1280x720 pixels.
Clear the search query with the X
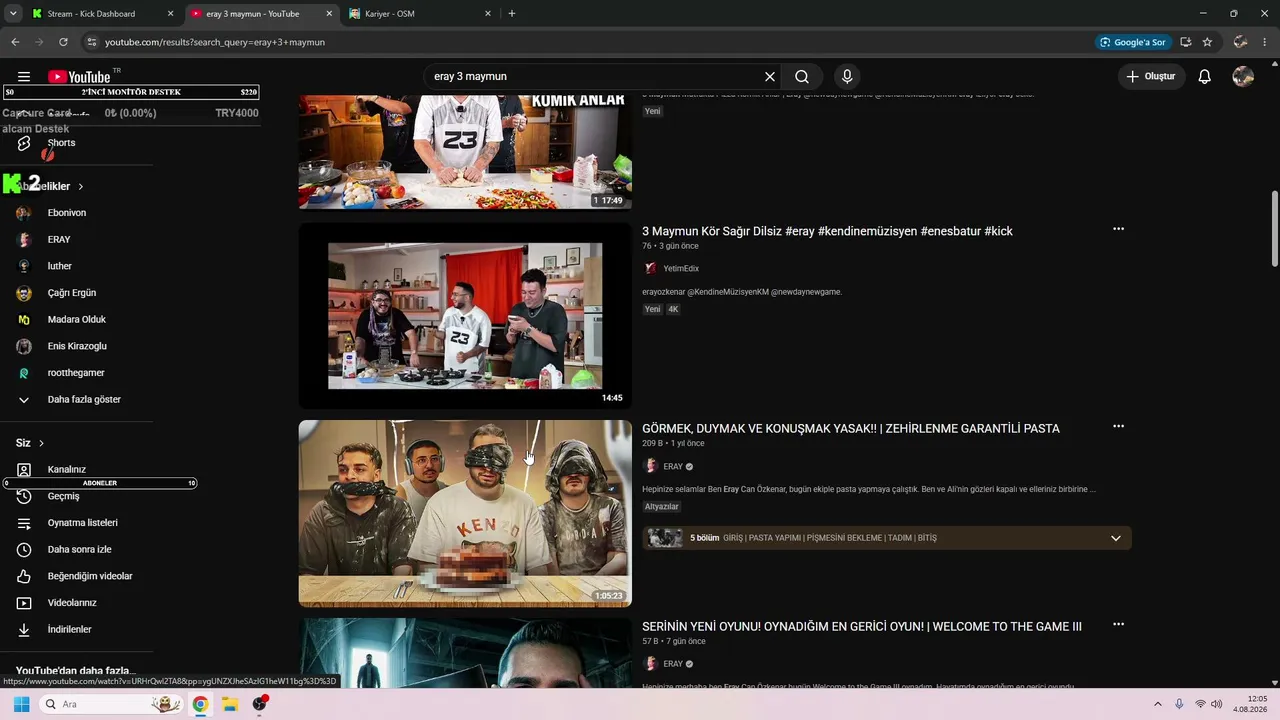pos(770,77)
